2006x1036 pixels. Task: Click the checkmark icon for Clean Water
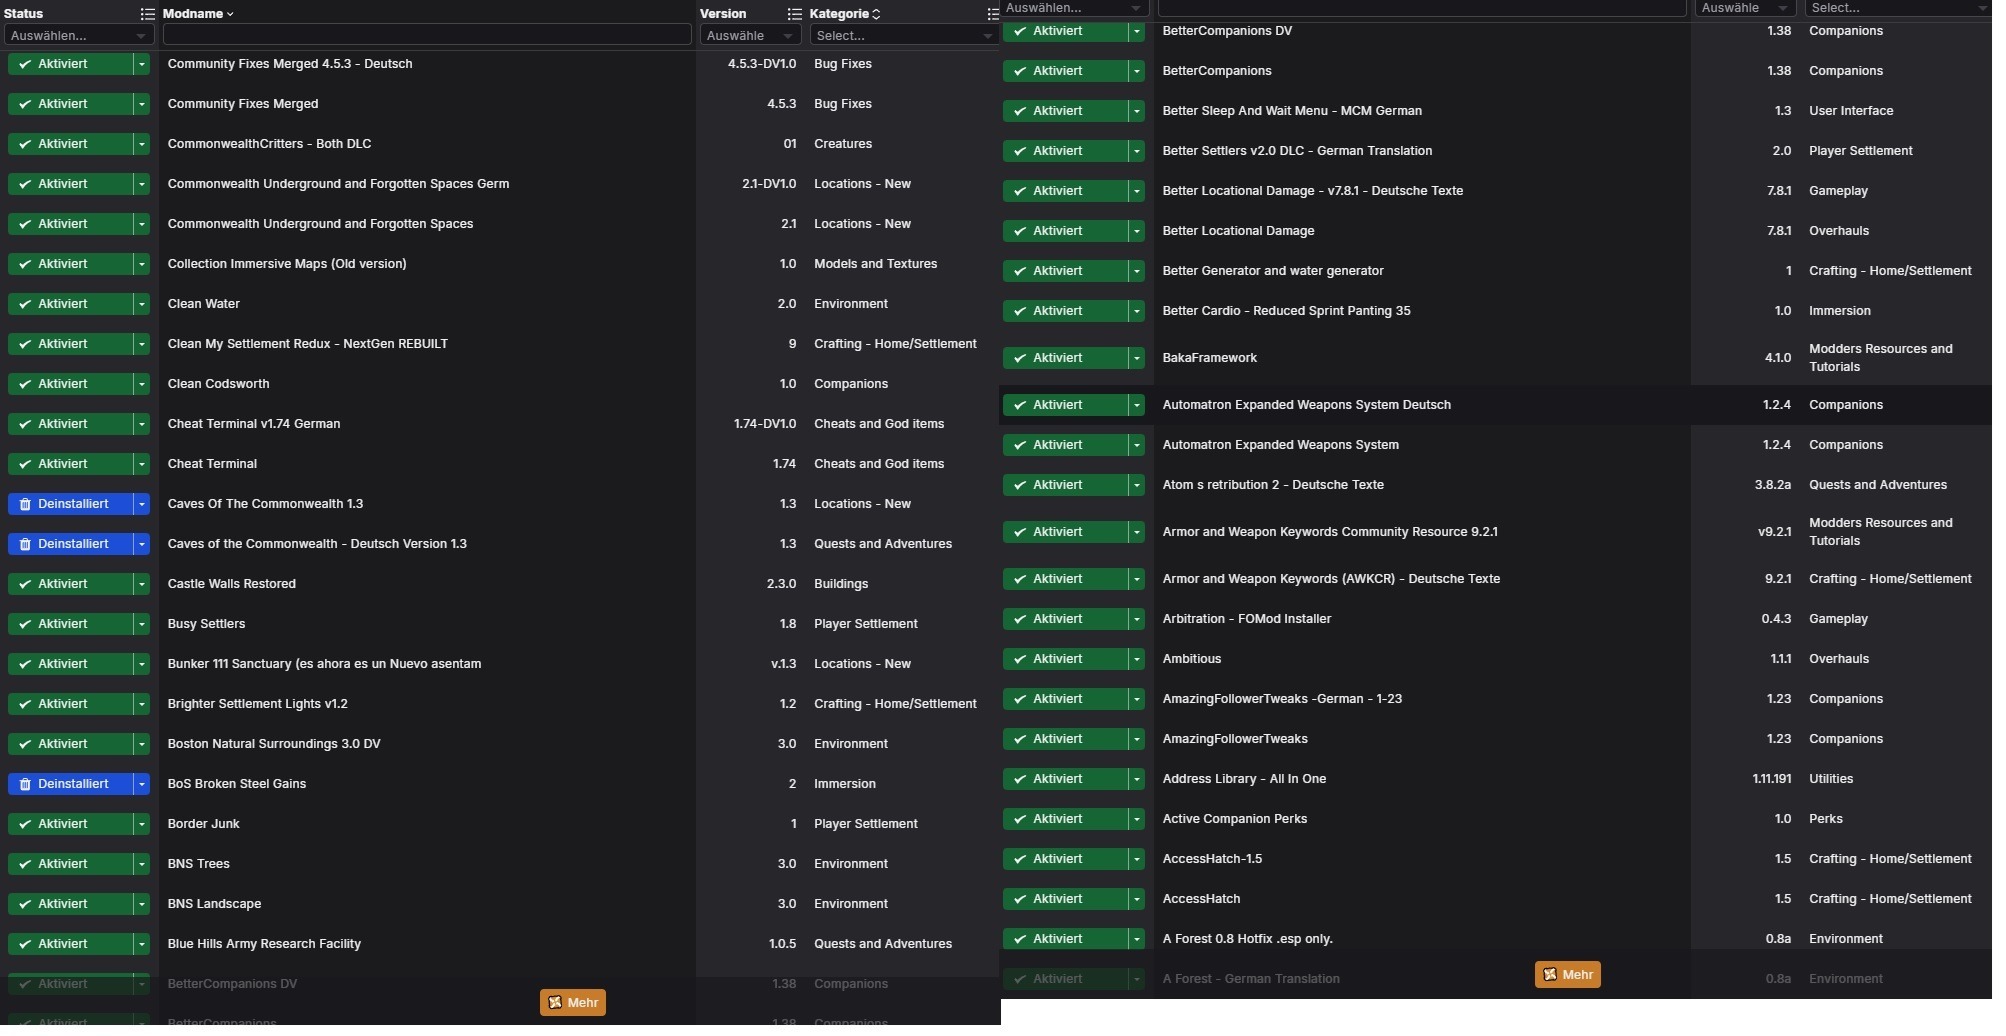(x=25, y=304)
